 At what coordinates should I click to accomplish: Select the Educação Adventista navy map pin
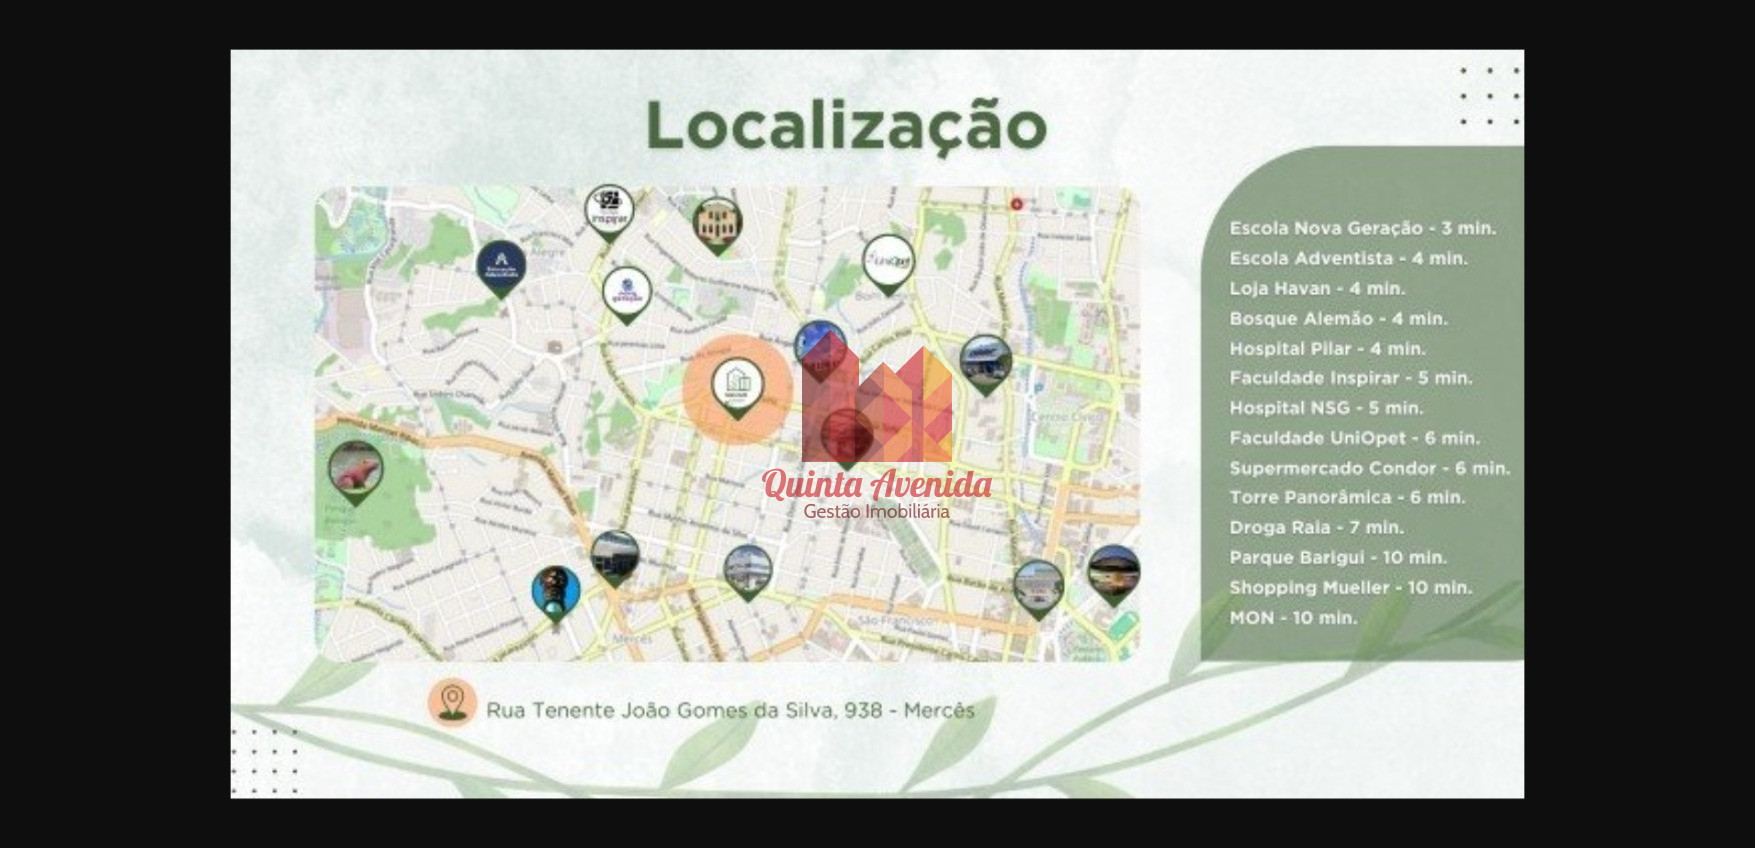pyautogui.click(x=501, y=266)
